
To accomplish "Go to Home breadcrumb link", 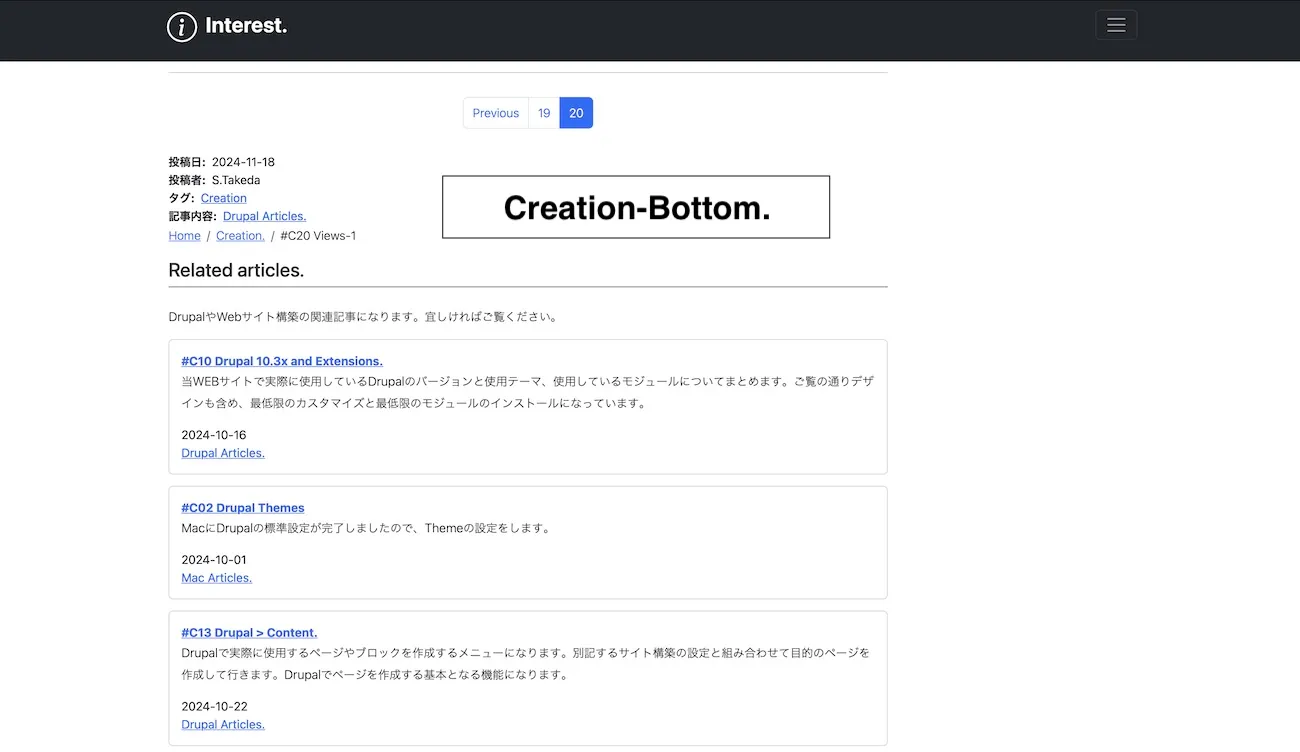I will click(184, 236).
